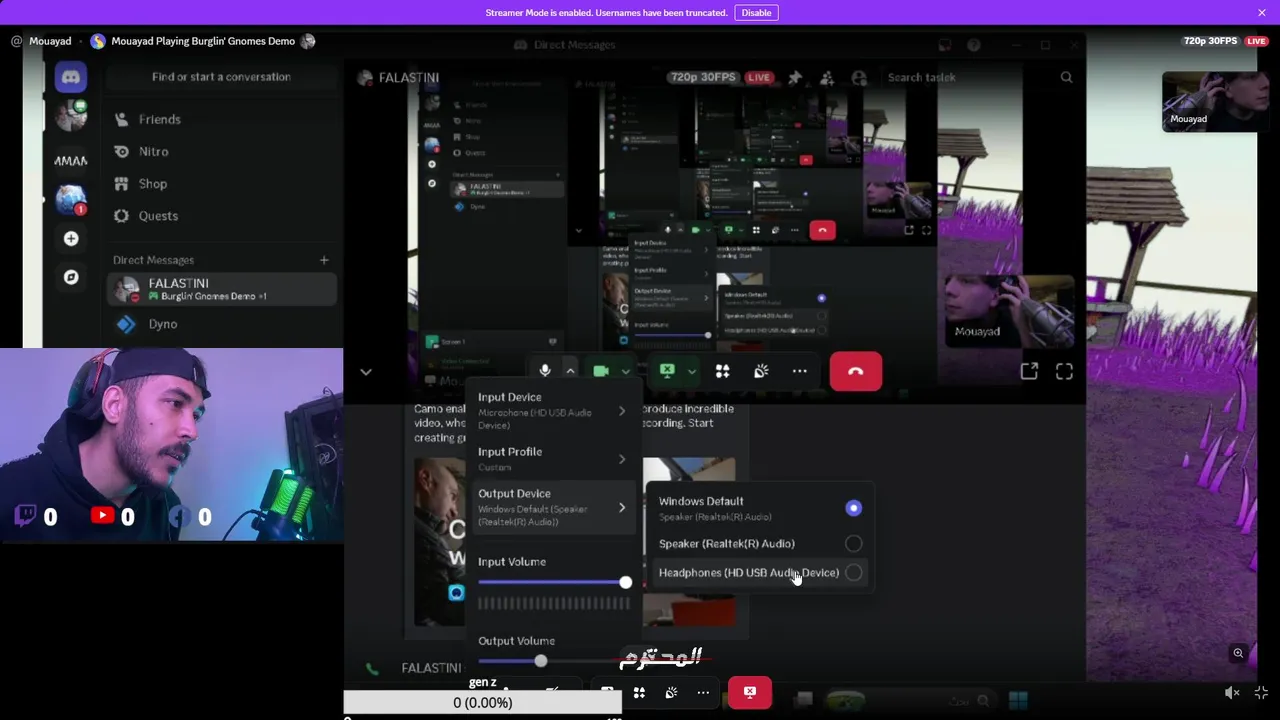Image resolution: width=1280 pixels, height=720 pixels.
Task: Open the FALASTINI direct message
Action: (221, 290)
